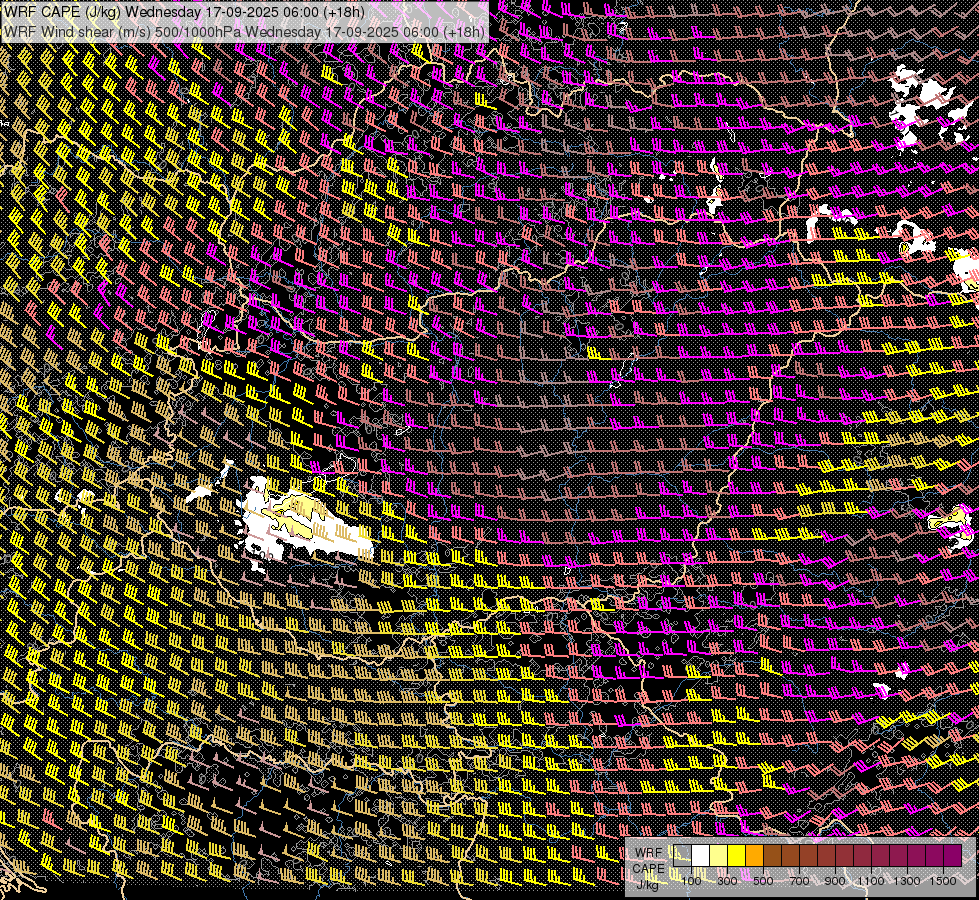979x900 pixels.
Task: Click the 1300 legend tick label
Action: [907, 881]
